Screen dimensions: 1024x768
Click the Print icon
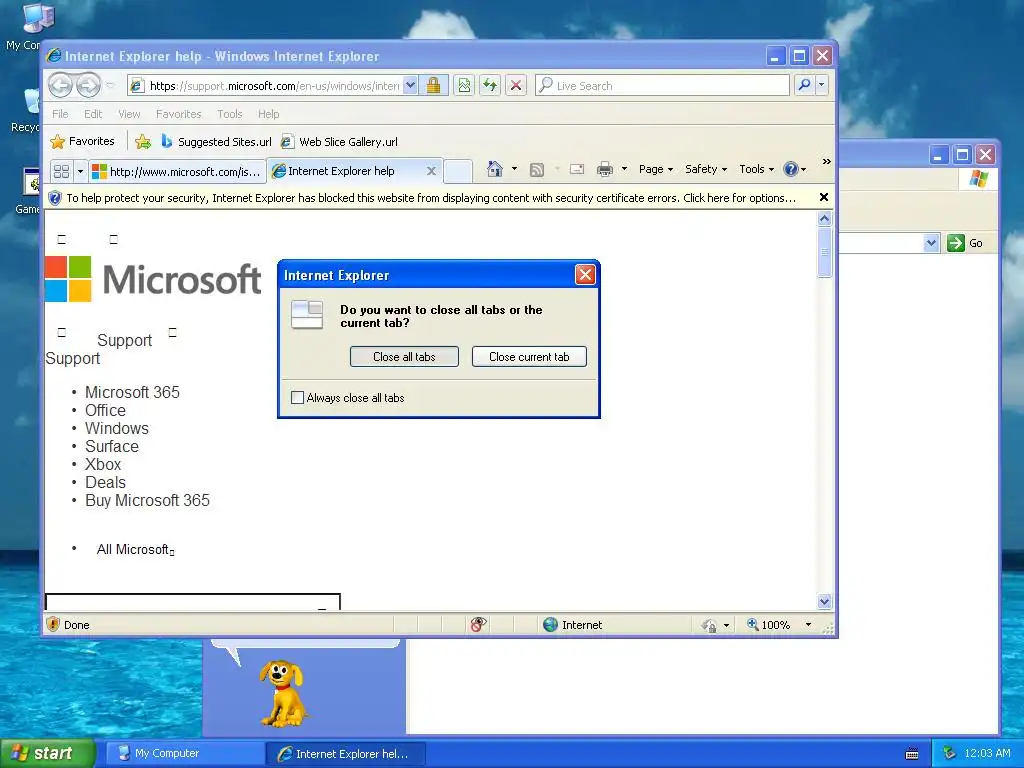605,169
